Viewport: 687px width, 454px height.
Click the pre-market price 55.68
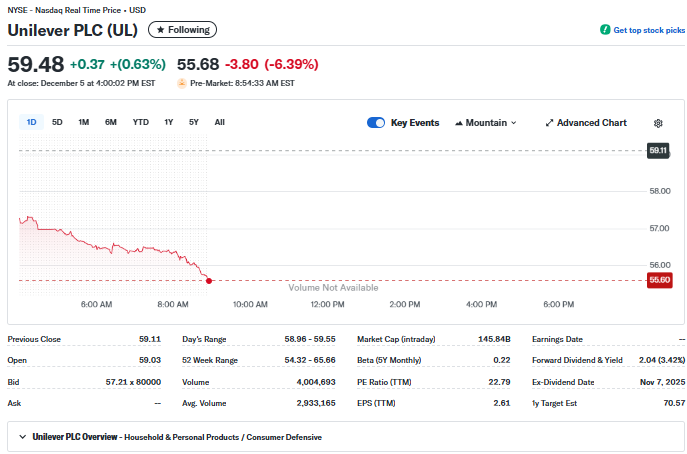198,64
